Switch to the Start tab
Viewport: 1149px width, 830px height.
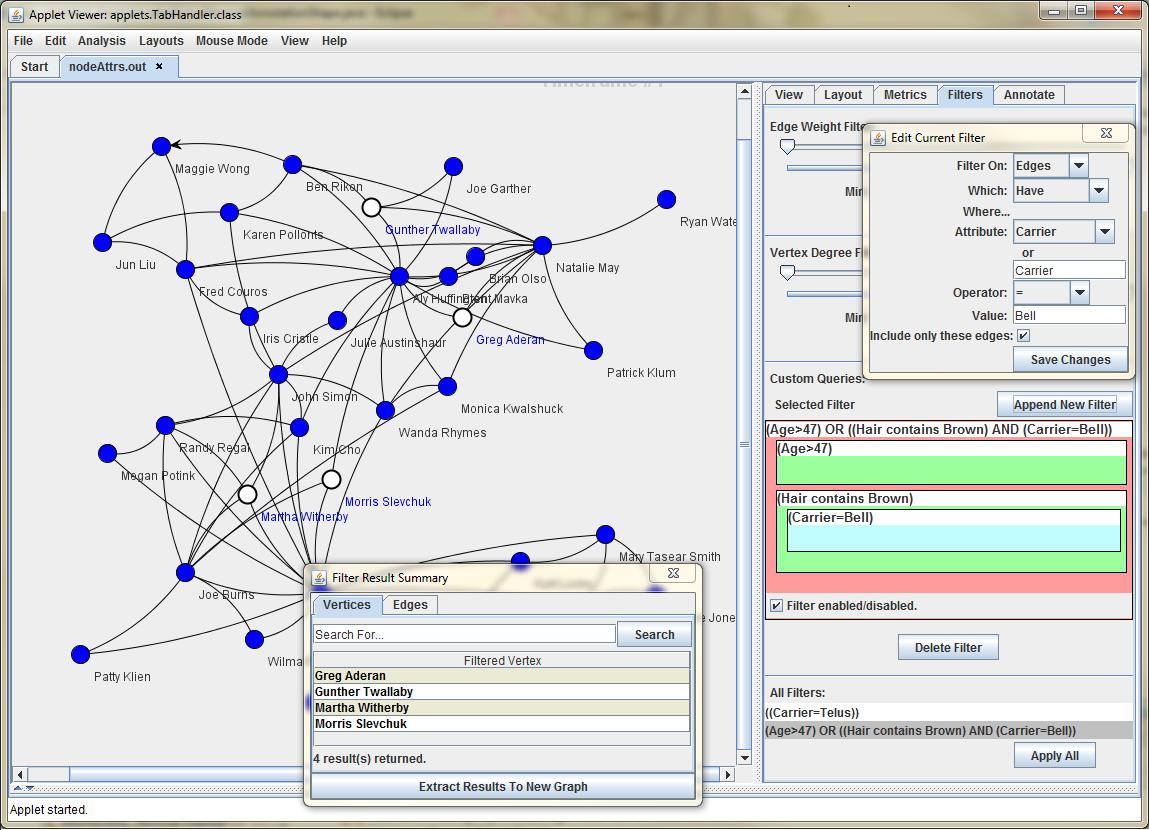coord(34,67)
